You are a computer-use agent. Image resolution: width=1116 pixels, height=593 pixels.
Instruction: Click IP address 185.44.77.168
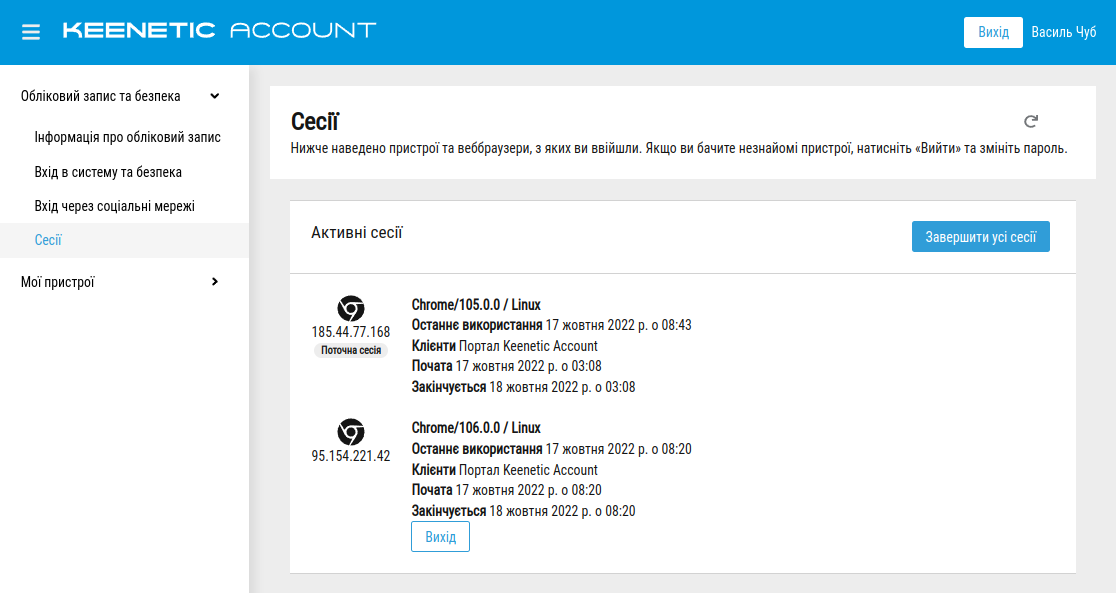coord(350,332)
